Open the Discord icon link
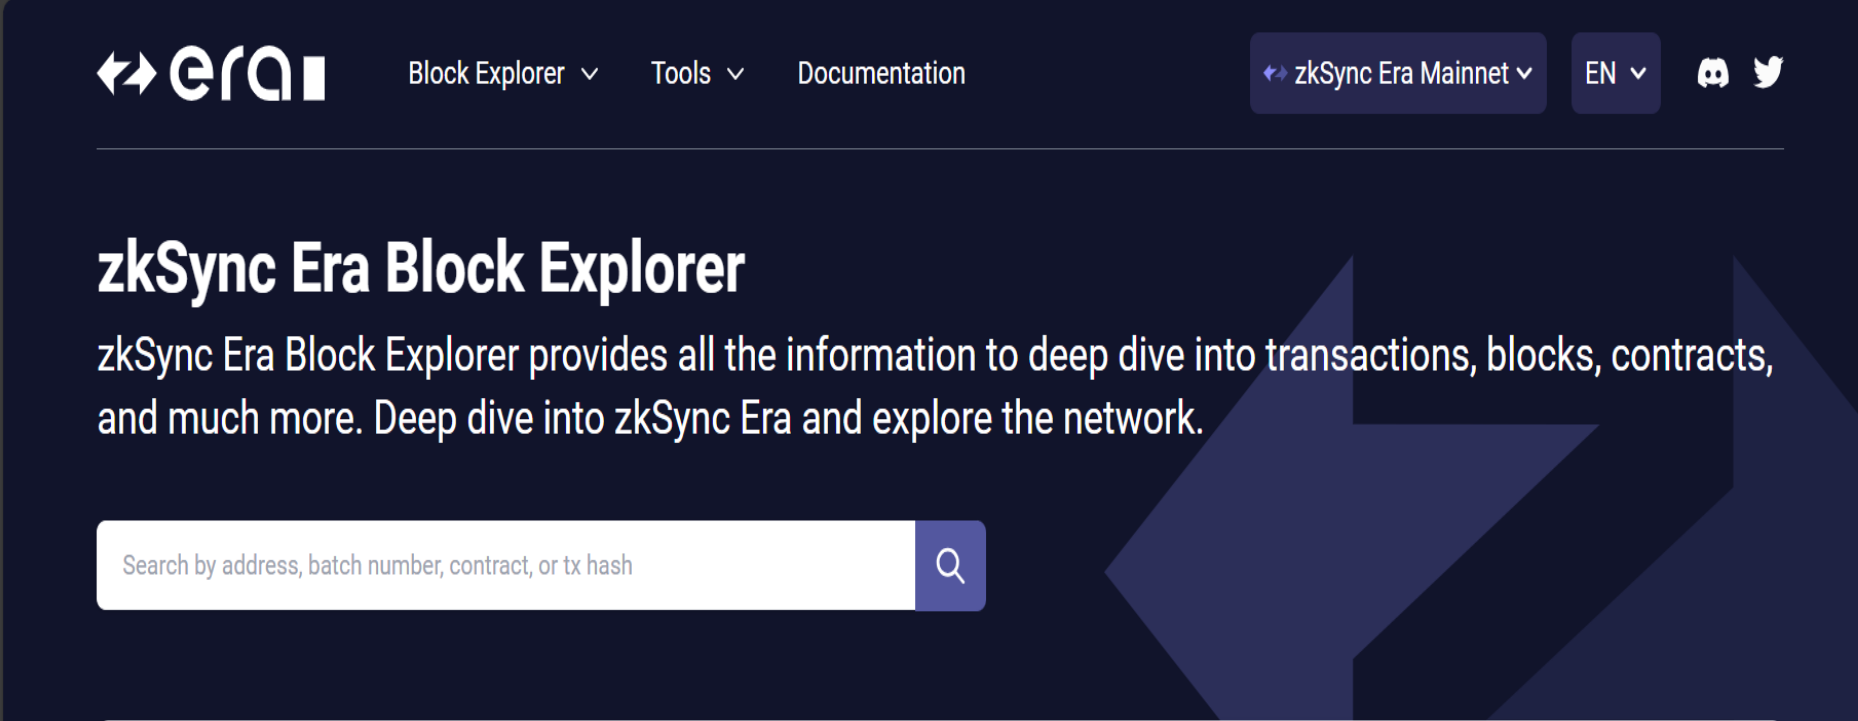 (x=1713, y=73)
